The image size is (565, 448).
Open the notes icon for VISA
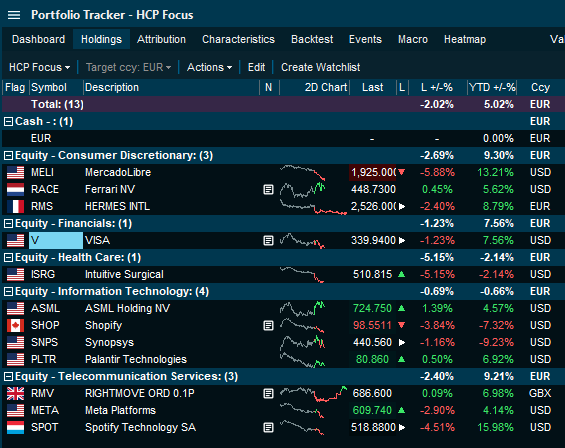pos(268,240)
